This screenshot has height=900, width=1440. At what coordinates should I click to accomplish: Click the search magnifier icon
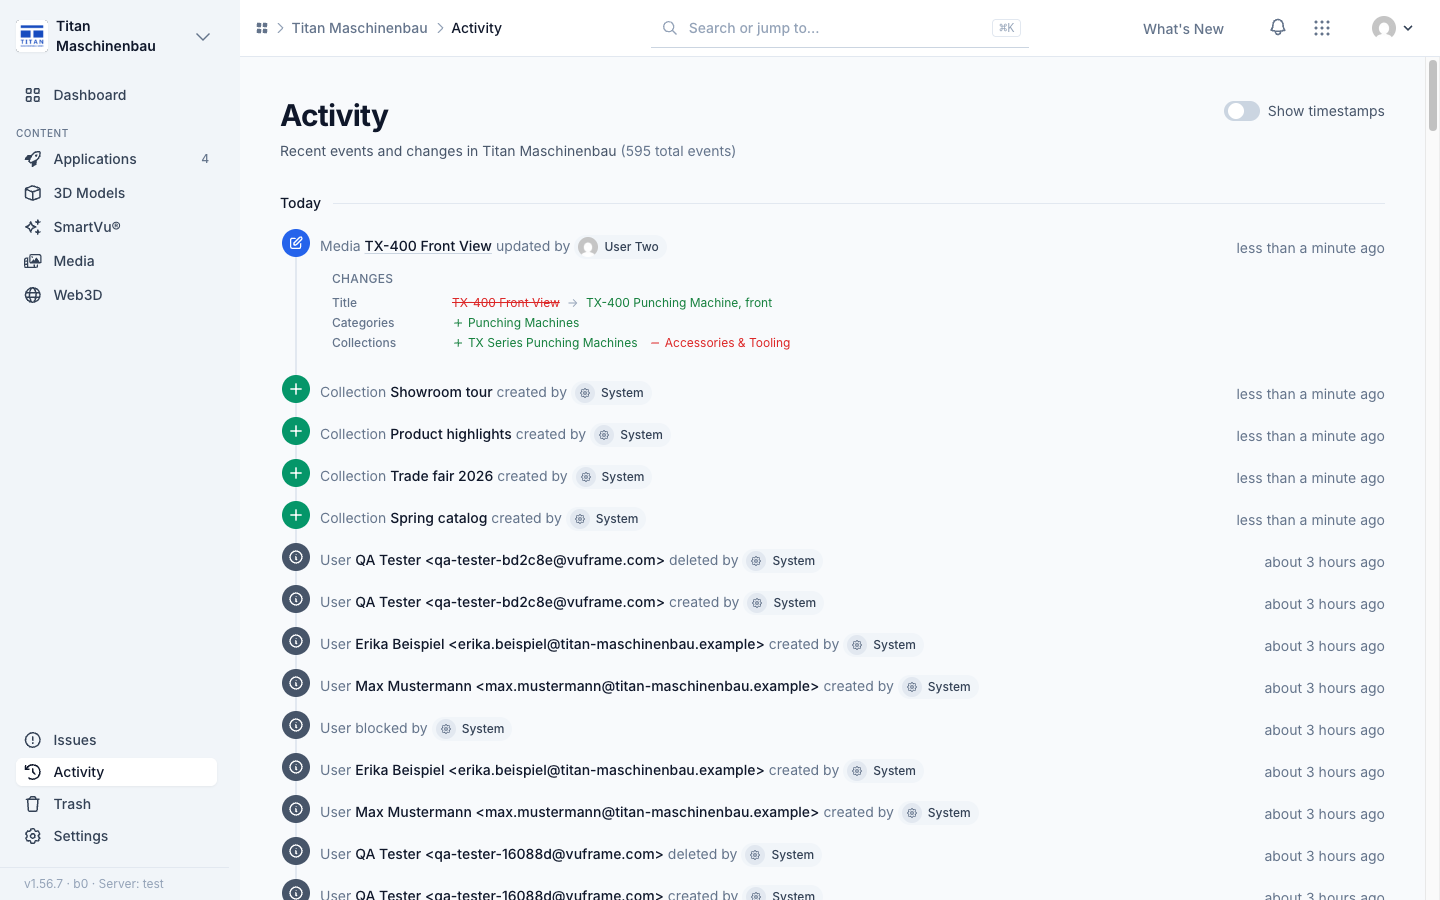point(670,28)
